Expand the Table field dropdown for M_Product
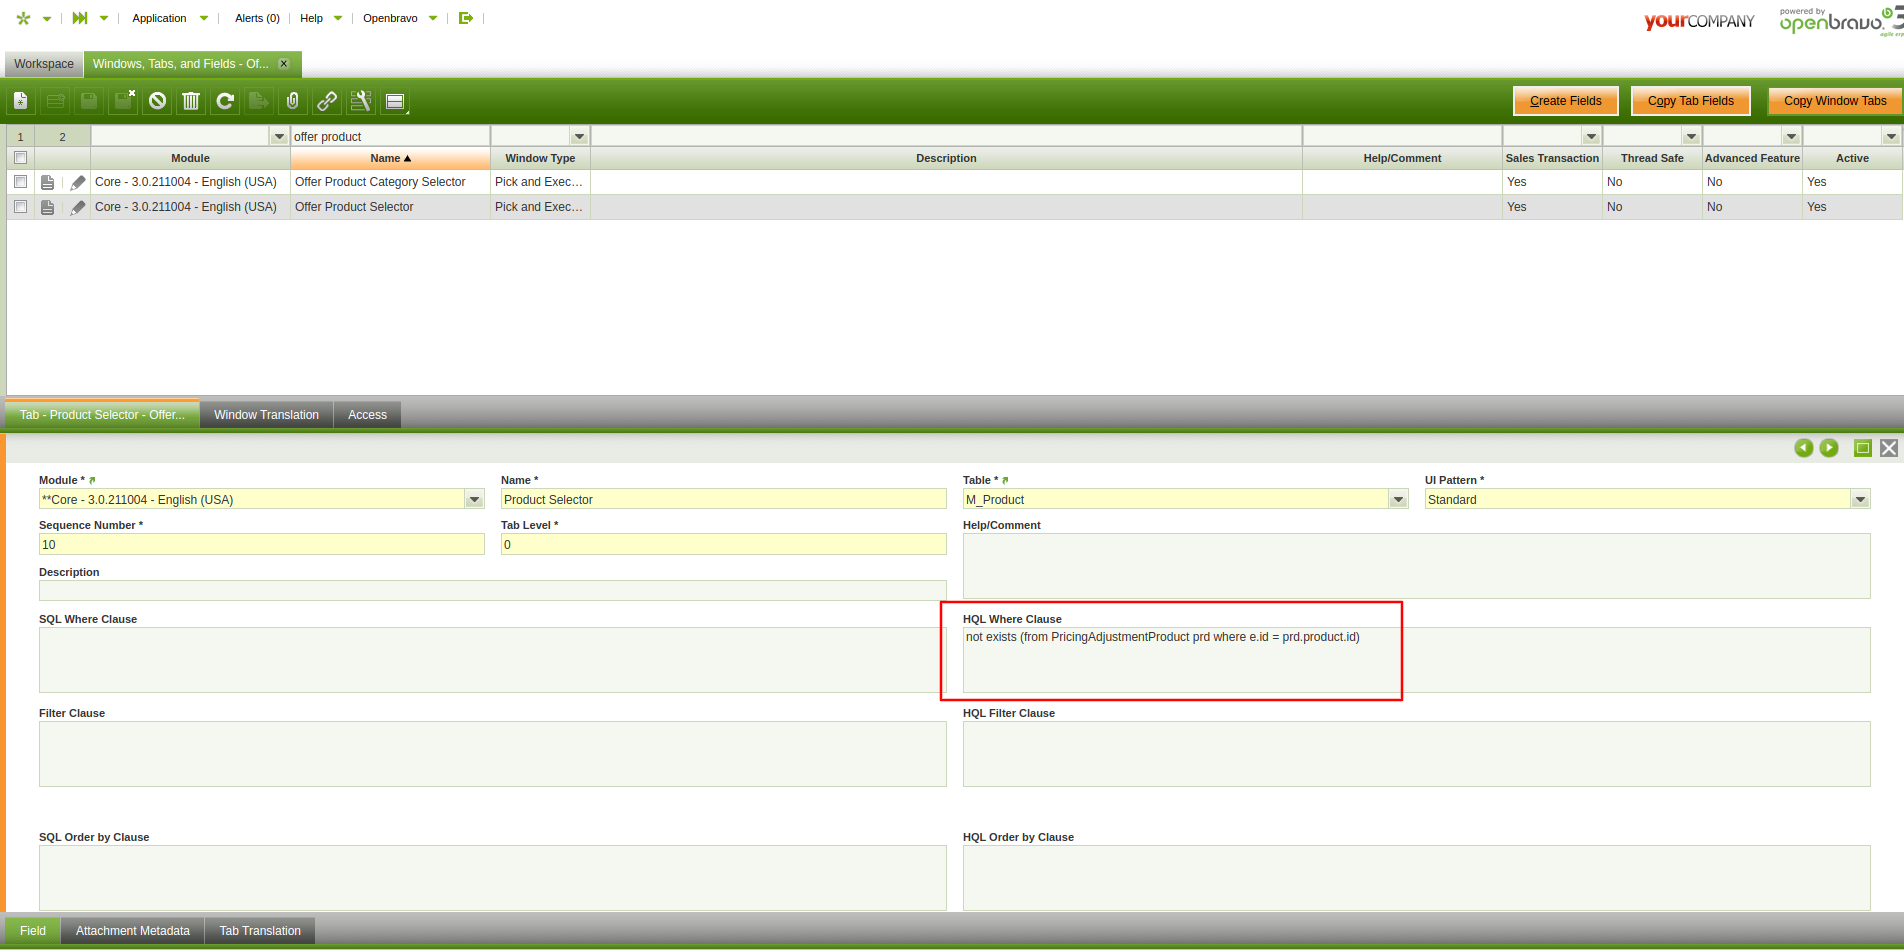 [x=1398, y=500]
